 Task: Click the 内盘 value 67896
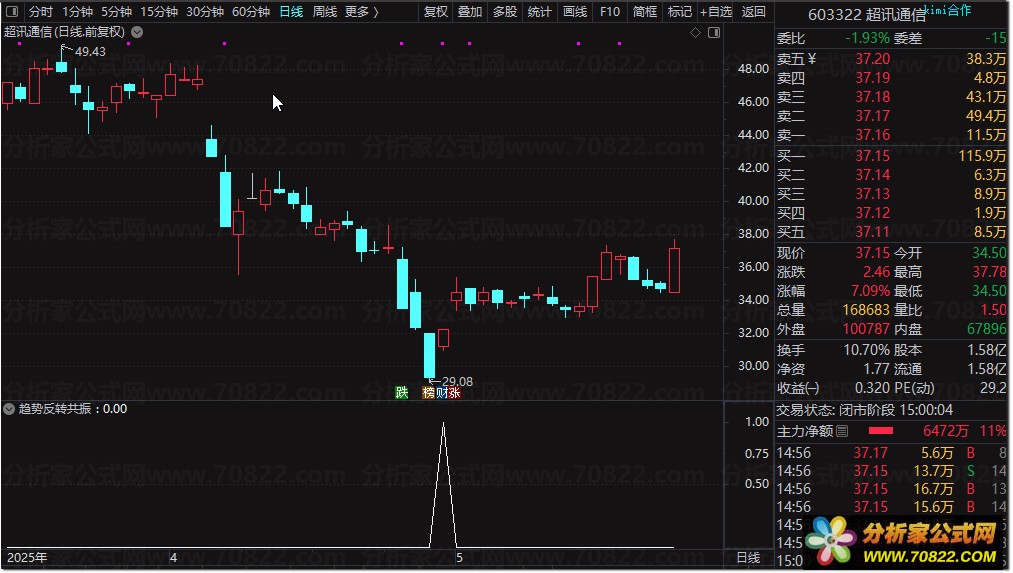[987, 329]
